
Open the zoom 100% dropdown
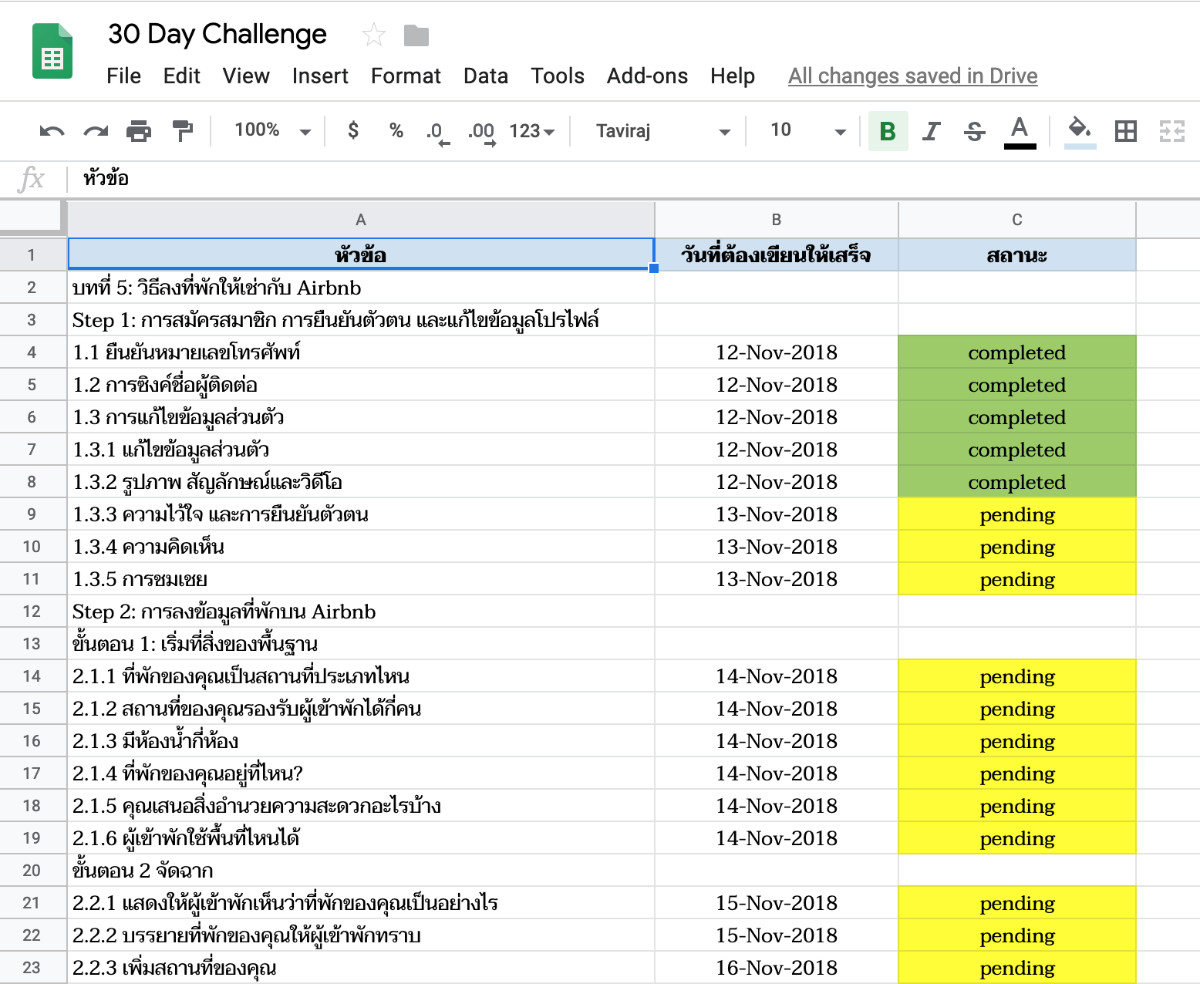coord(272,130)
